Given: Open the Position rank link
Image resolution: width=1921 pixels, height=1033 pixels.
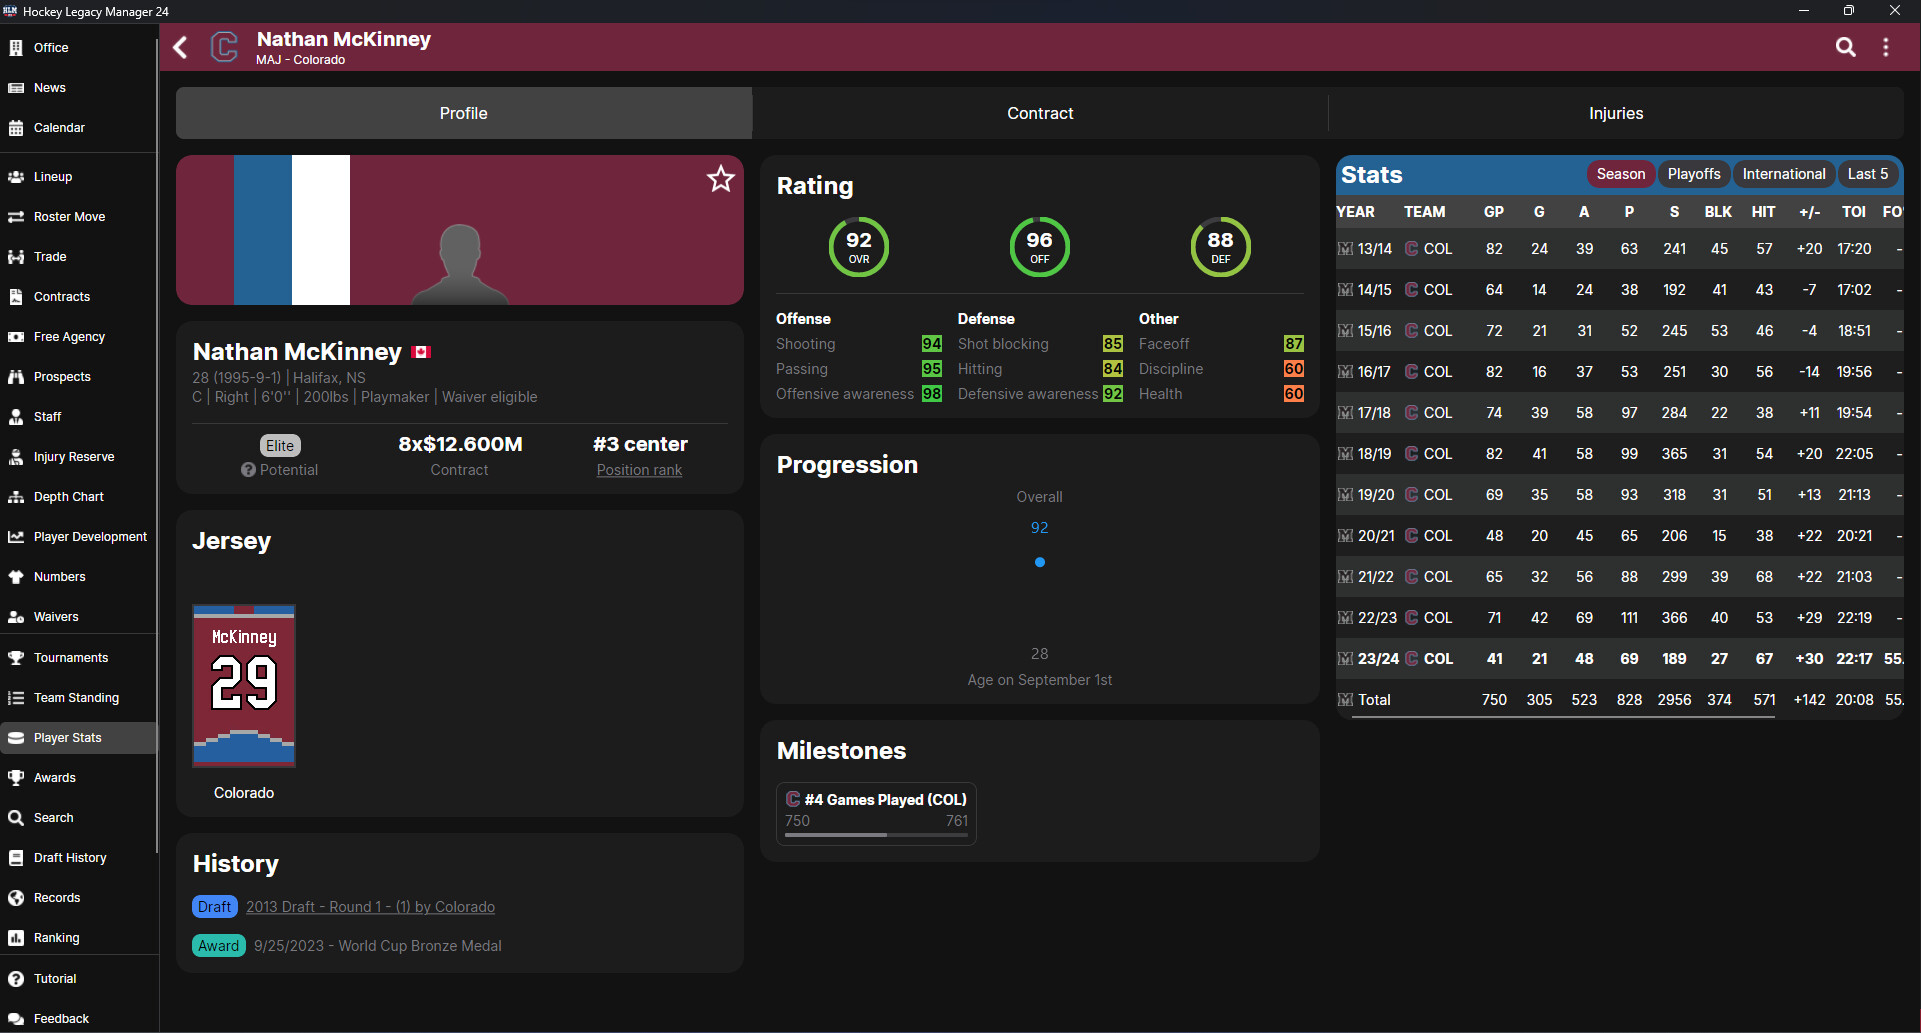Looking at the screenshot, I should point(638,470).
